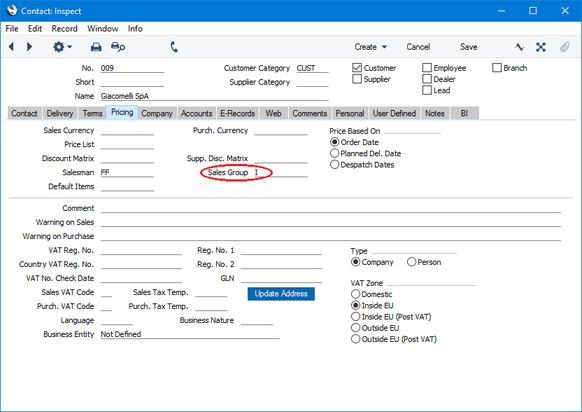Screen dimensions: 582x412
Task: Click the Save button
Action: click(x=468, y=47)
